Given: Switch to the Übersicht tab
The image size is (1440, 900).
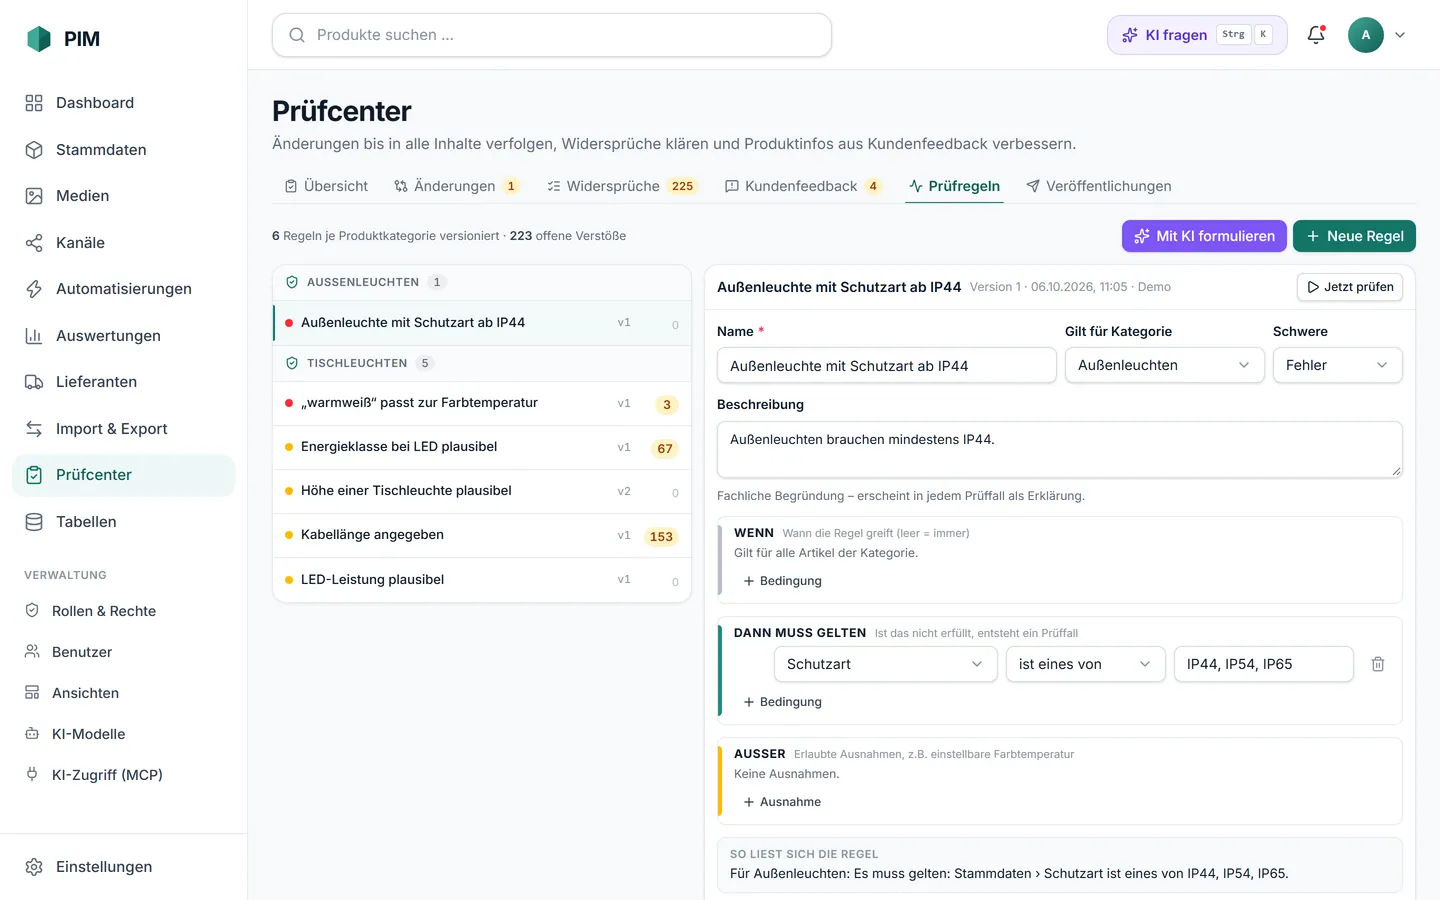Looking at the screenshot, I should point(326,186).
